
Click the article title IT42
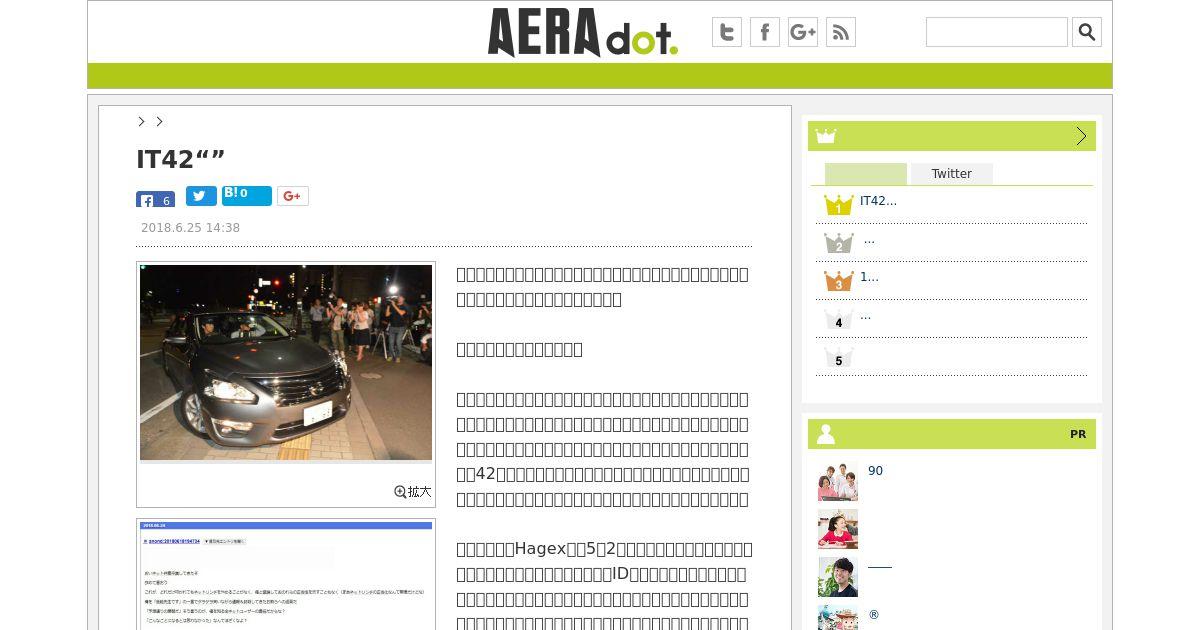(x=180, y=159)
